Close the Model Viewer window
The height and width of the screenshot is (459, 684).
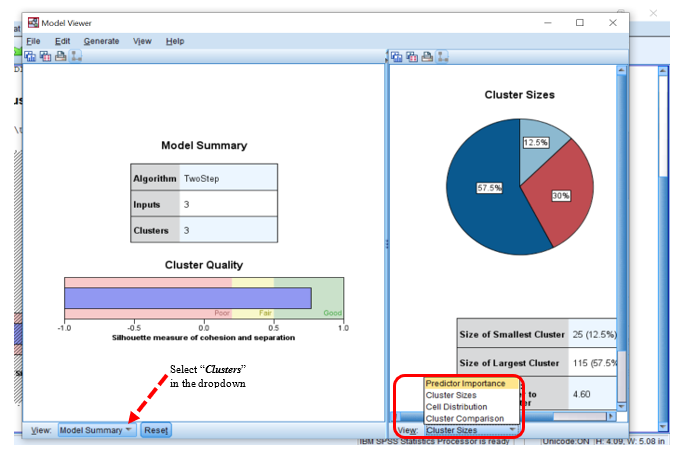coord(613,23)
